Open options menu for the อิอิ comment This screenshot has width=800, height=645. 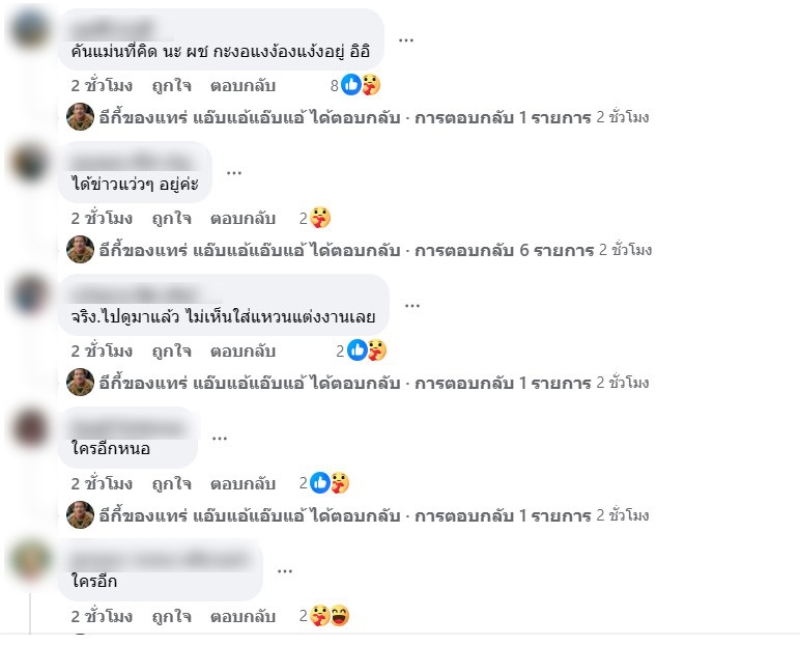tap(406, 40)
